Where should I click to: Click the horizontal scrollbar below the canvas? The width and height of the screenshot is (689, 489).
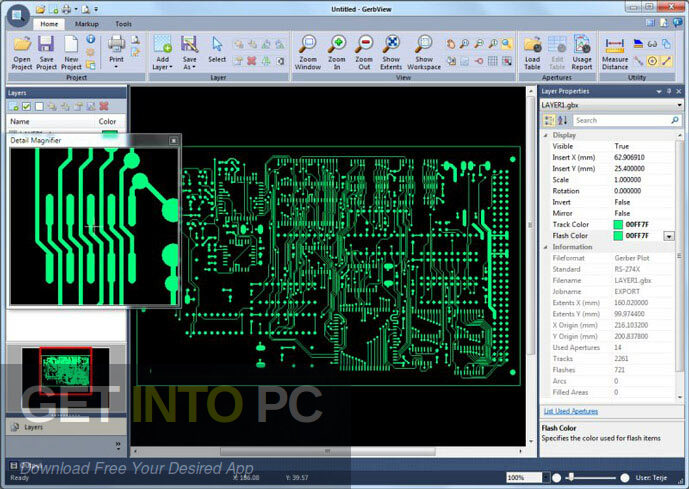(327, 451)
